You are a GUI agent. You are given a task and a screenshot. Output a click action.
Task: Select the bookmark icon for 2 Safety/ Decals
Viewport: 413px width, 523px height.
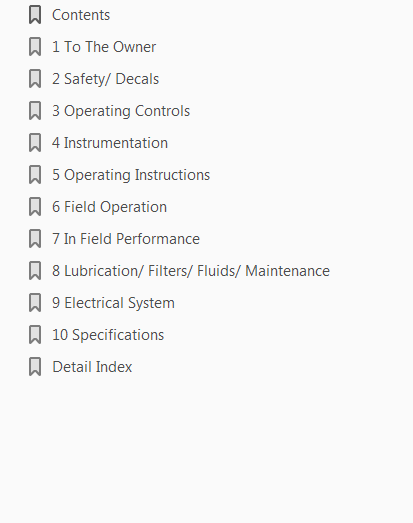35,79
